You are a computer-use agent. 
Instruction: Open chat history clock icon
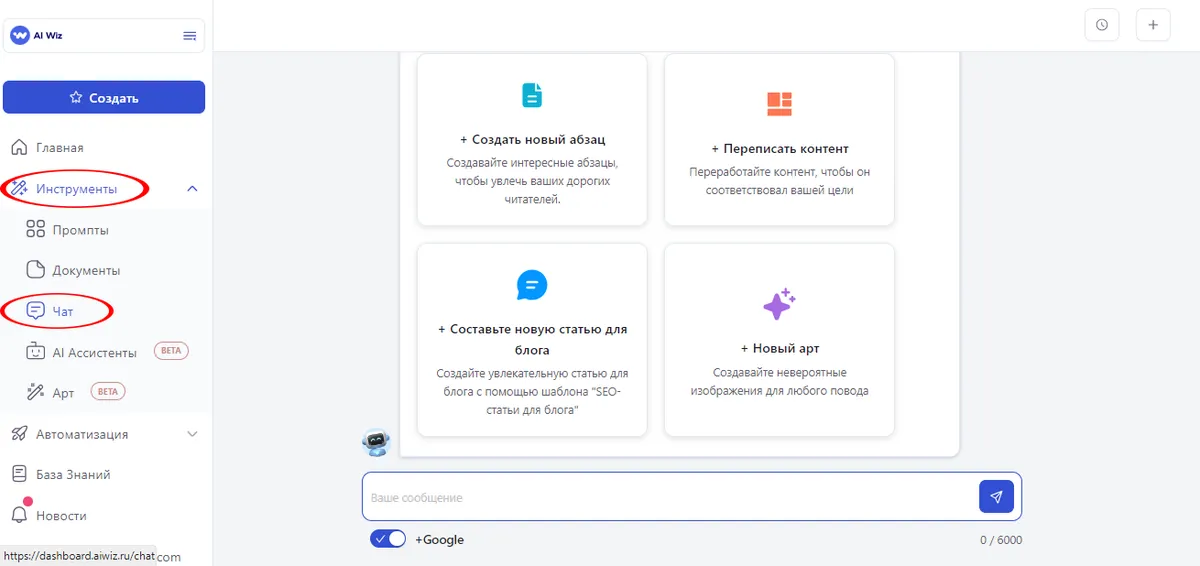(1102, 25)
